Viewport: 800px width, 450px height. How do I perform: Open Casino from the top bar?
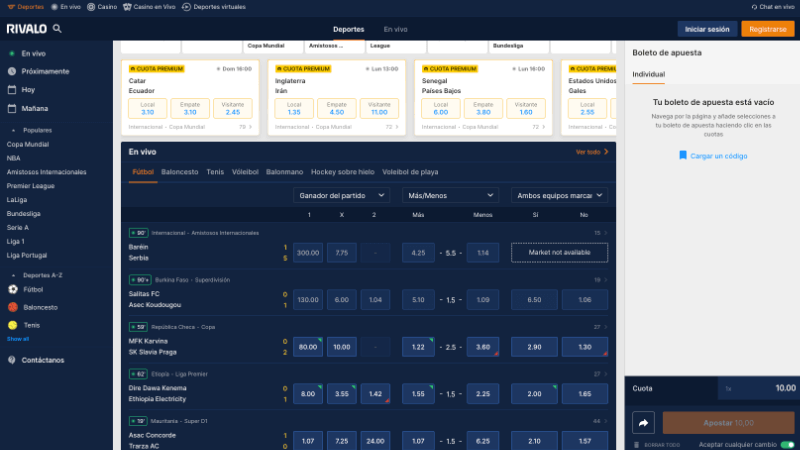102,7
